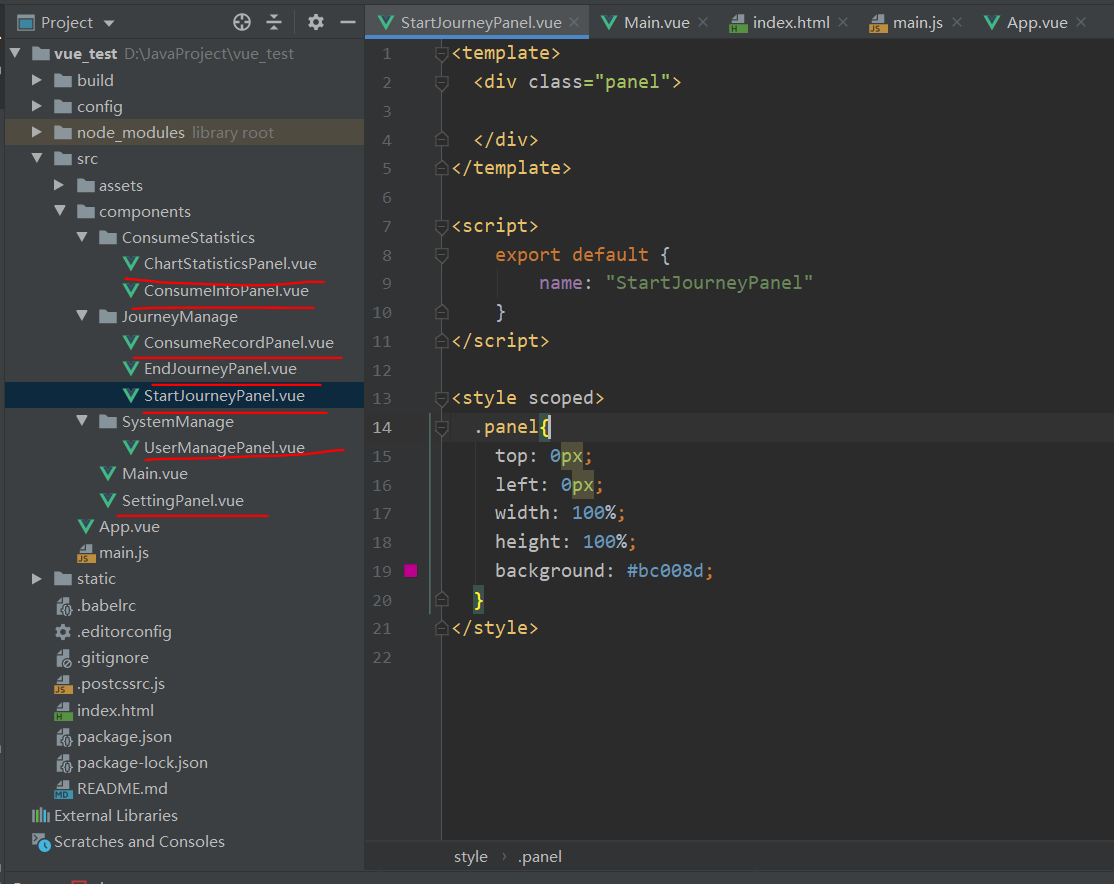Open the Project view dropdown

(109, 23)
